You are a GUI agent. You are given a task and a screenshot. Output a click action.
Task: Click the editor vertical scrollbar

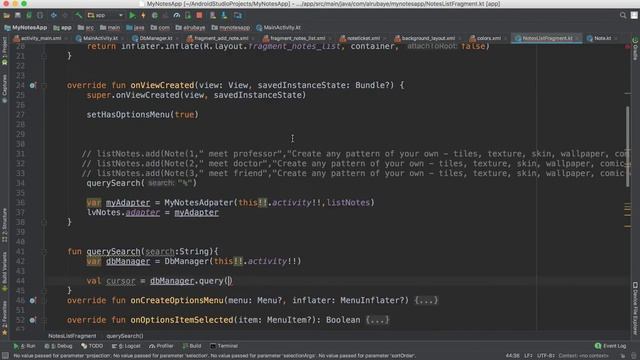coord(628,147)
